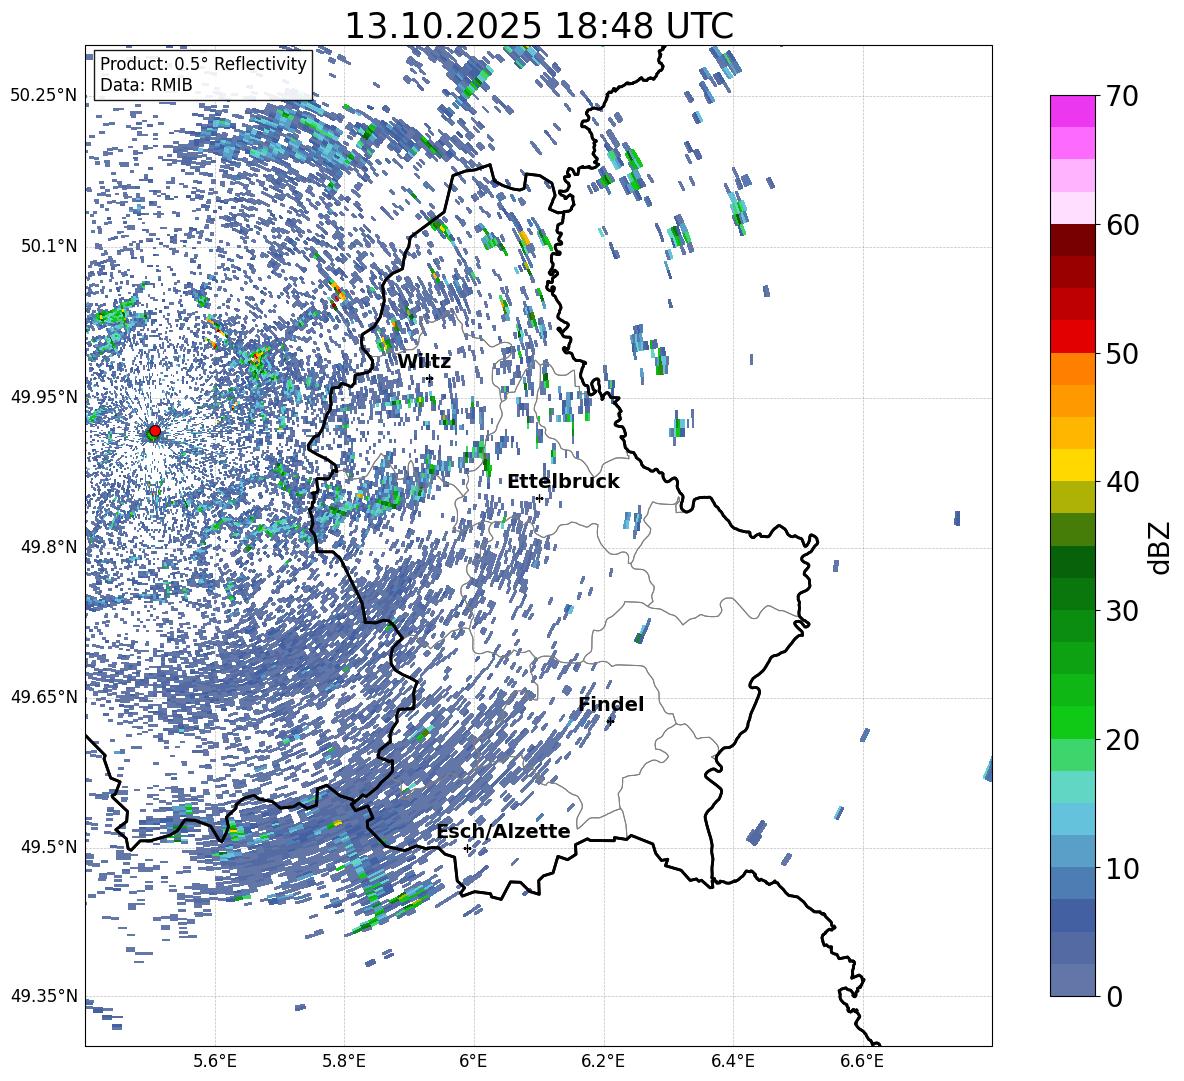
Task: Click the Data: RMIB text
Action: tap(146, 85)
